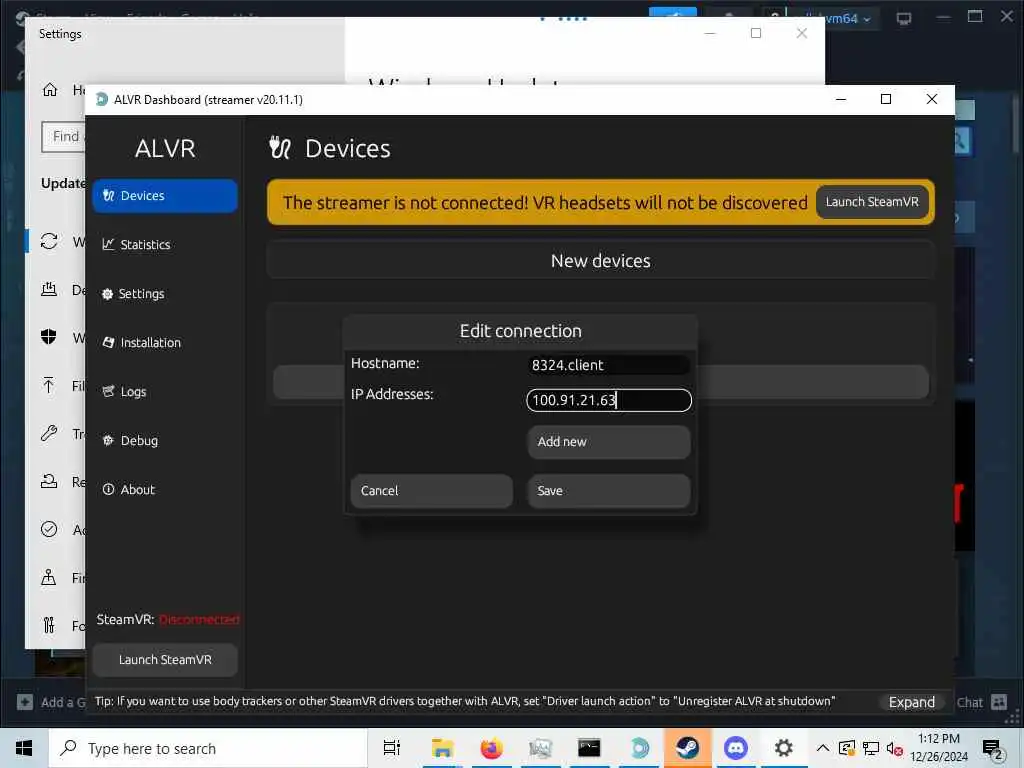This screenshot has width=1024, height=768.
Task: Cancel the Edit connection dialog
Action: coord(432,491)
